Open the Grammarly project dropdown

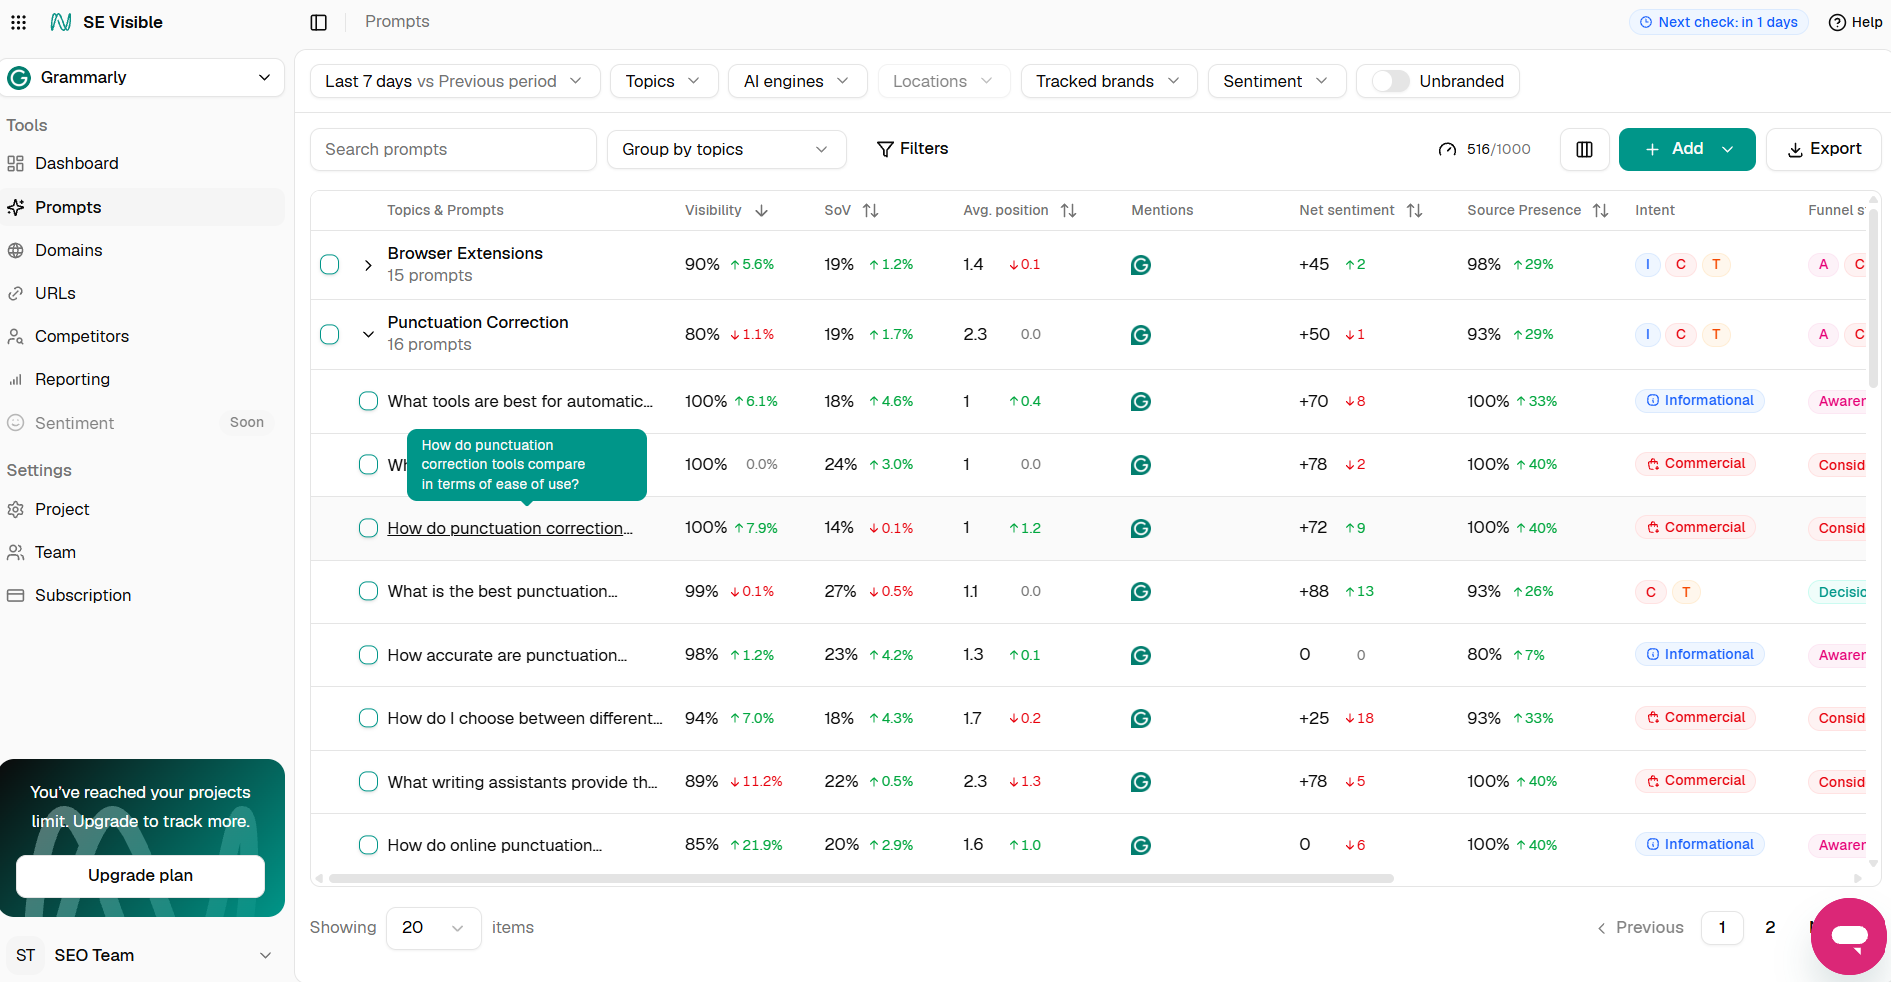(x=142, y=77)
